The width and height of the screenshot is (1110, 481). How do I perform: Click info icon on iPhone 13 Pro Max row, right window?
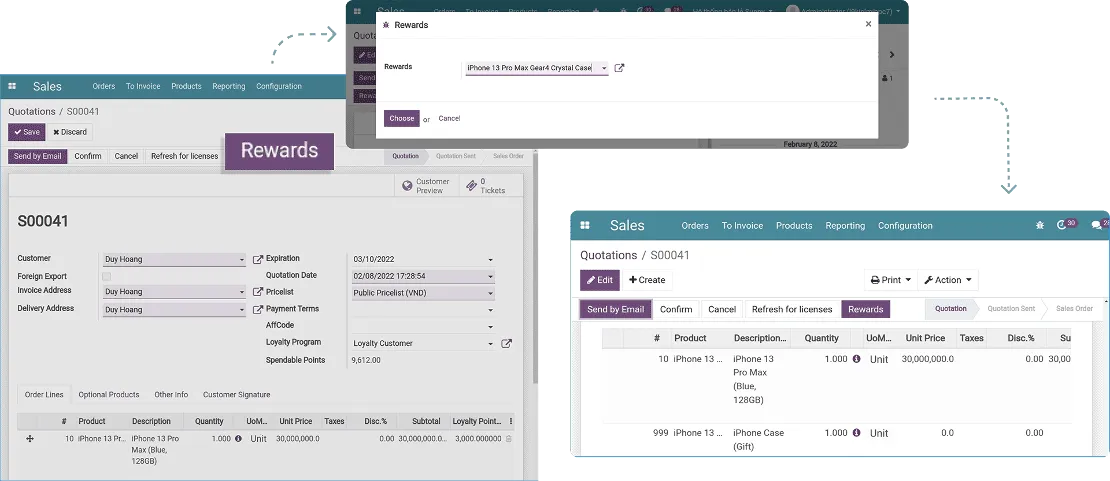pyautogui.click(x=856, y=359)
